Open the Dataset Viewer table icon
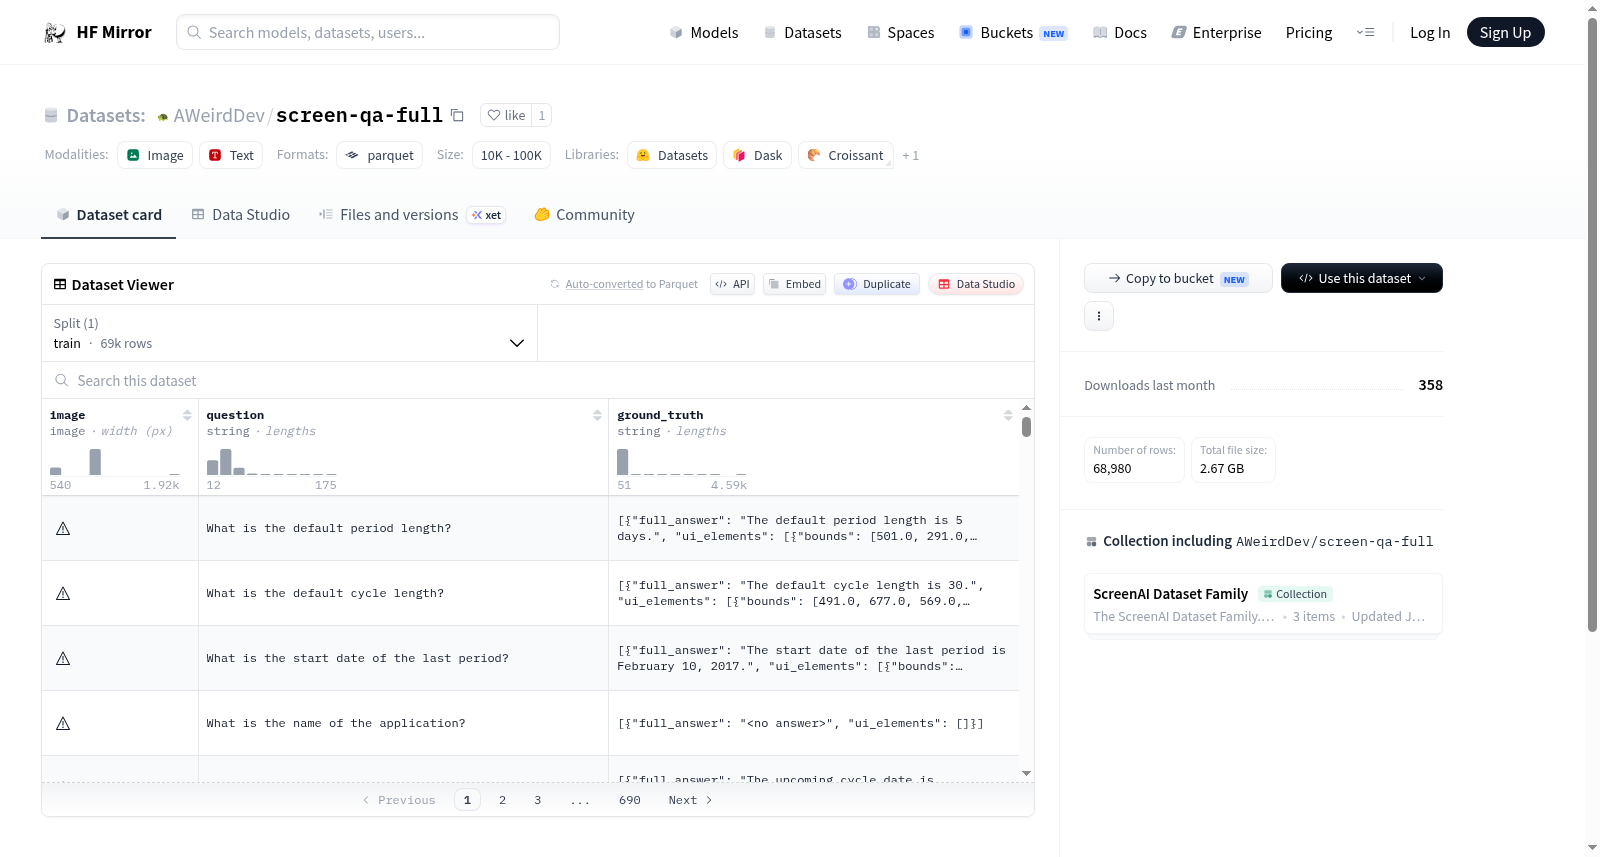This screenshot has height=857, width=1600. (60, 284)
